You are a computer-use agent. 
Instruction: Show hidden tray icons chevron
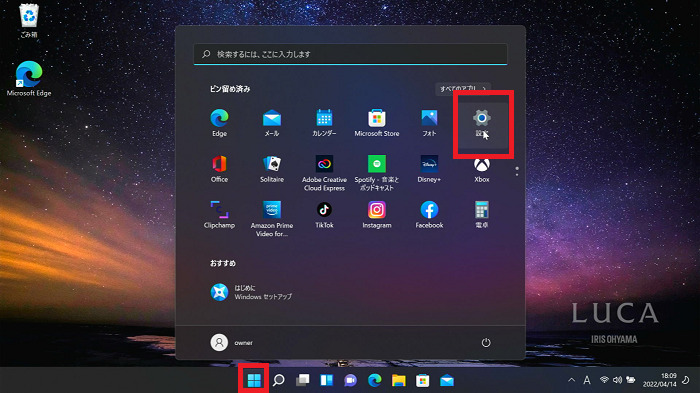(571, 380)
